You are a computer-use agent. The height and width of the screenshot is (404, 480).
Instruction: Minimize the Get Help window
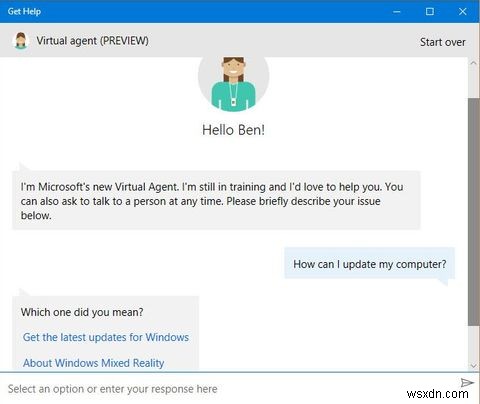(x=397, y=12)
